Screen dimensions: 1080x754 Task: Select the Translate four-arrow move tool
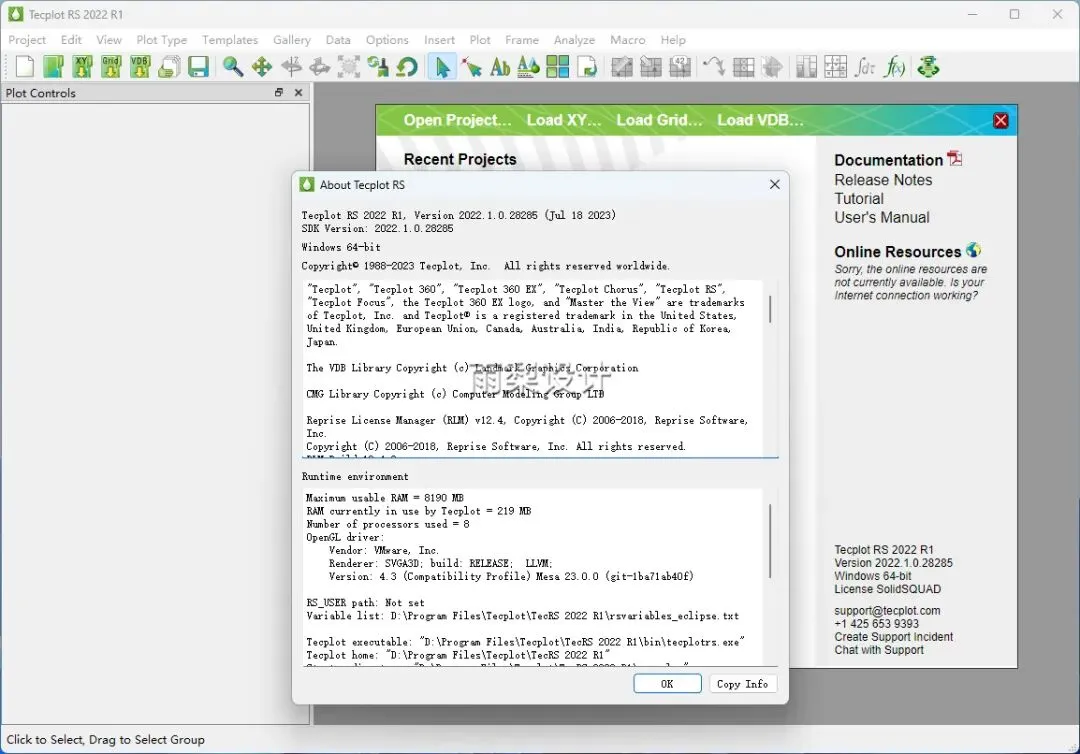[x=262, y=67]
